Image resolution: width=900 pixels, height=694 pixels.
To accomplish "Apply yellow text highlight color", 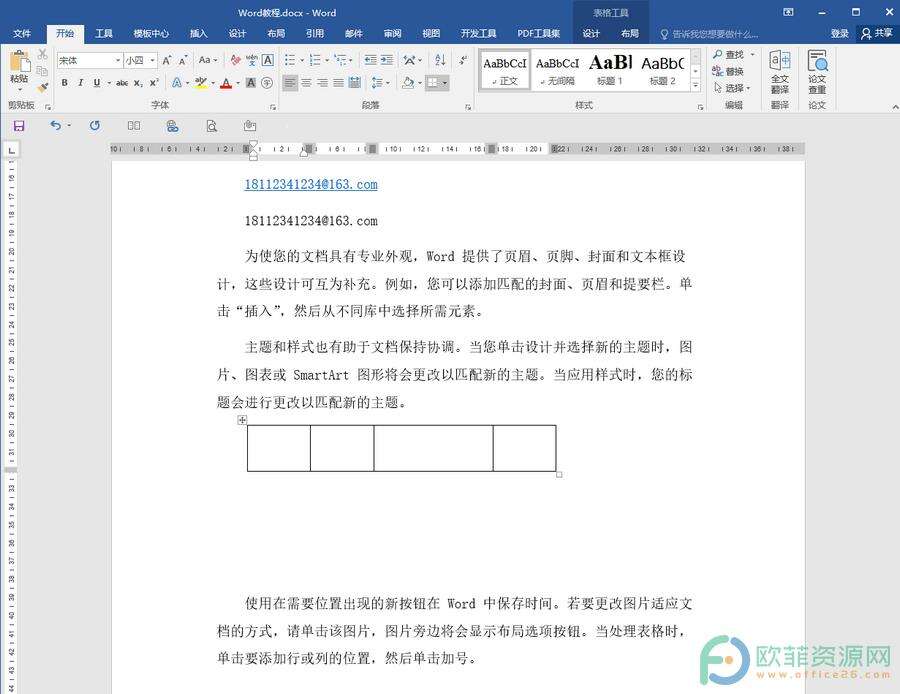I will (x=200, y=83).
